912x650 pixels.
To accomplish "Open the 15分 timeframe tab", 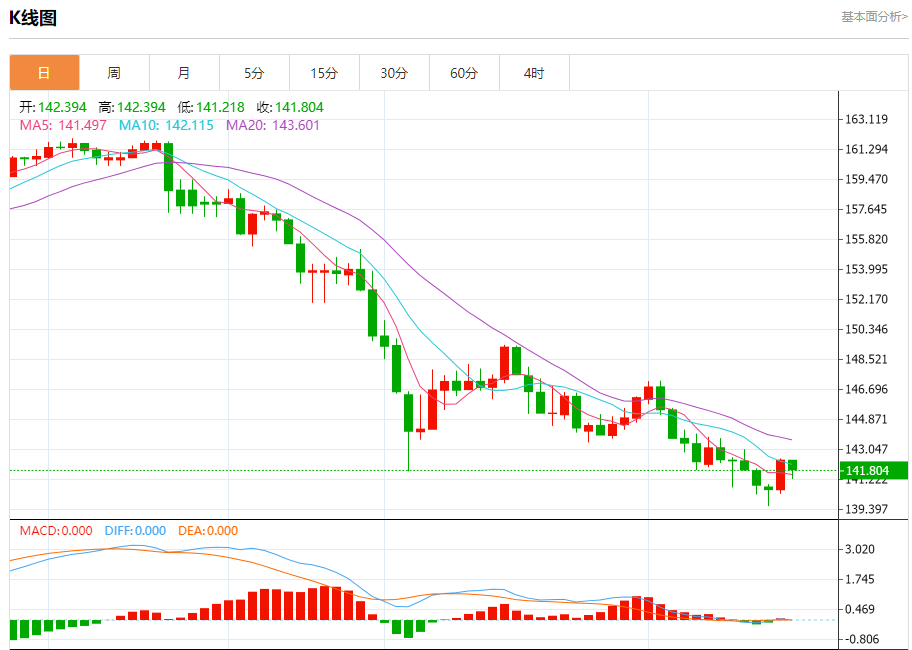I will coord(325,73).
